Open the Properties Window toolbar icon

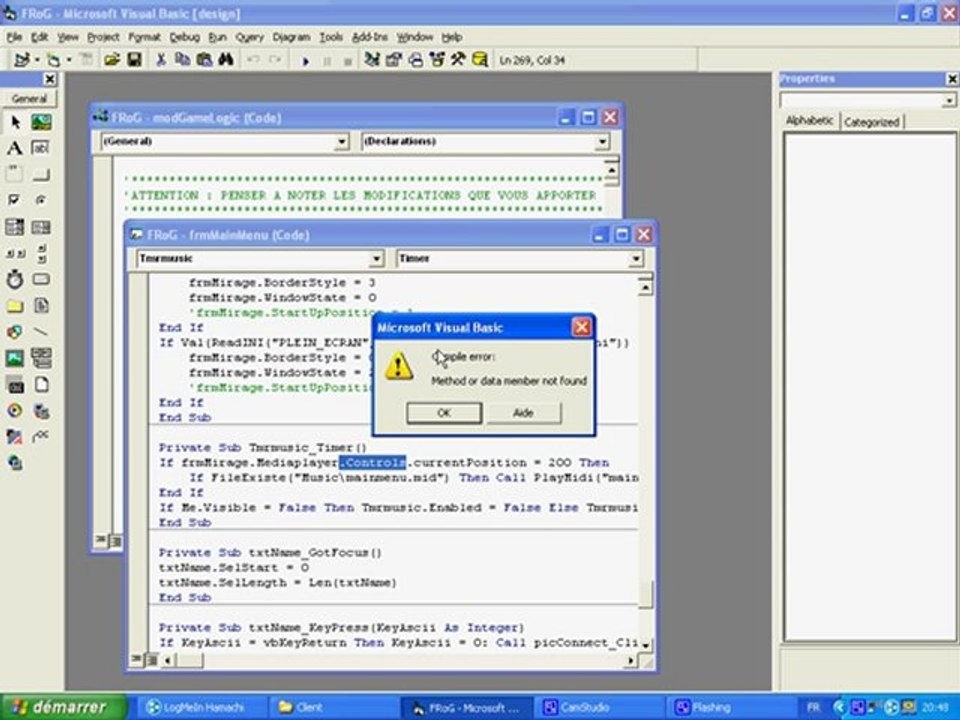394,59
